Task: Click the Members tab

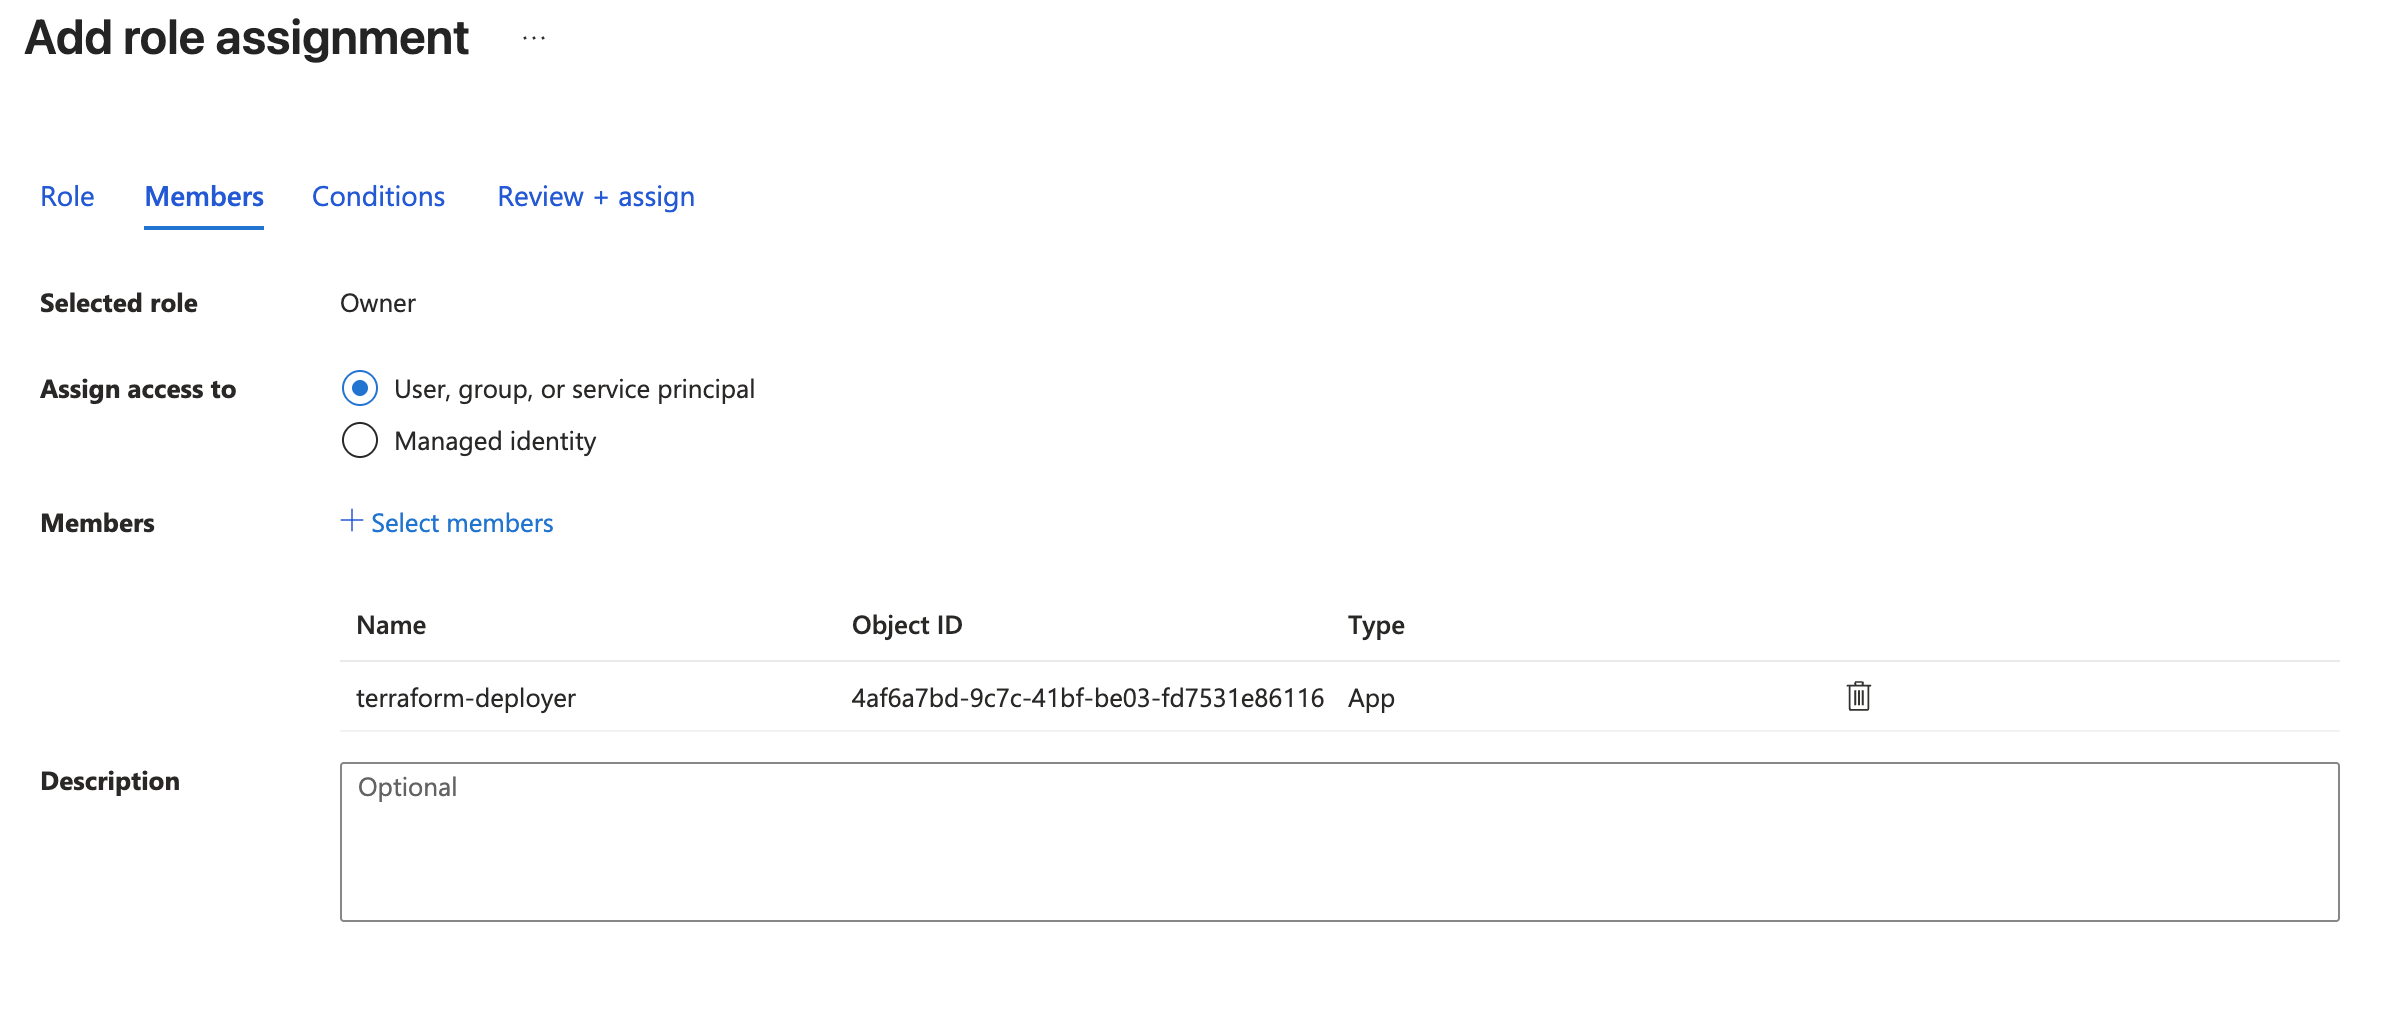Action: (204, 196)
